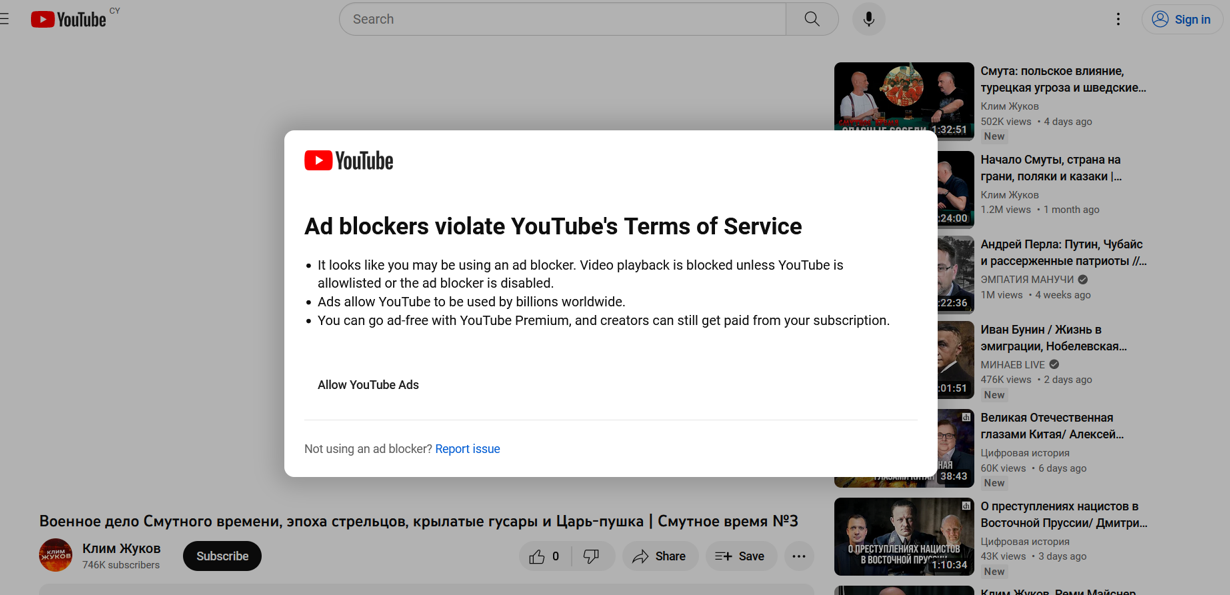
Task: Save the video to a playlist
Action: pyautogui.click(x=741, y=556)
